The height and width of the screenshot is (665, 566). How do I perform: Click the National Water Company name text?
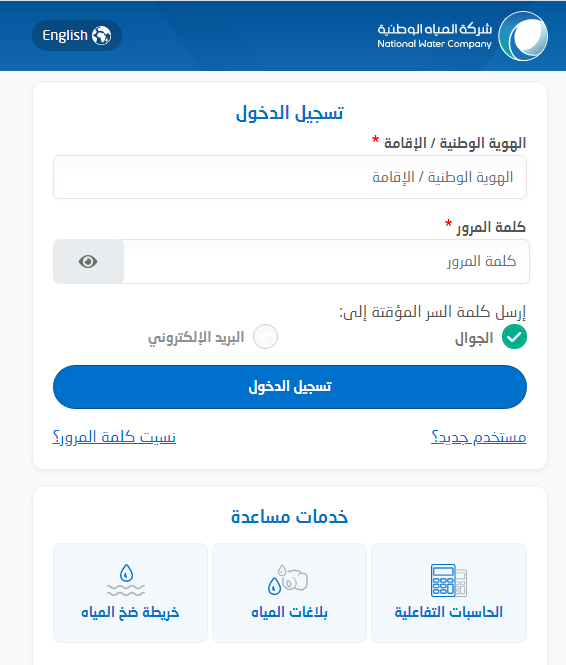435,36
